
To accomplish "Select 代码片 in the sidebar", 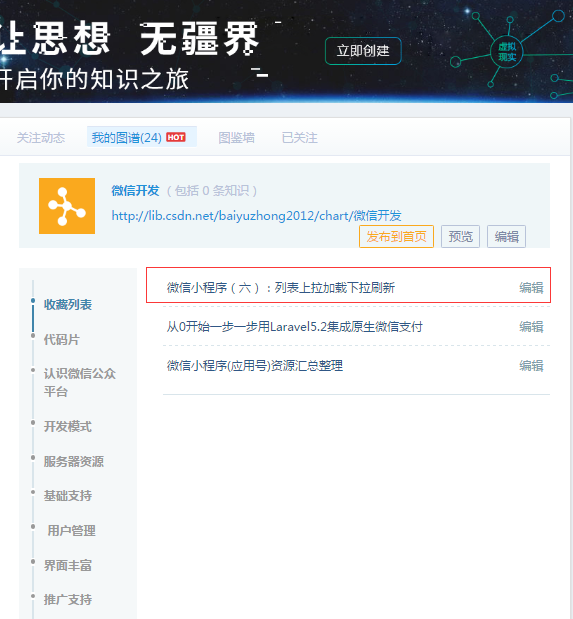I will (x=62, y=340).
